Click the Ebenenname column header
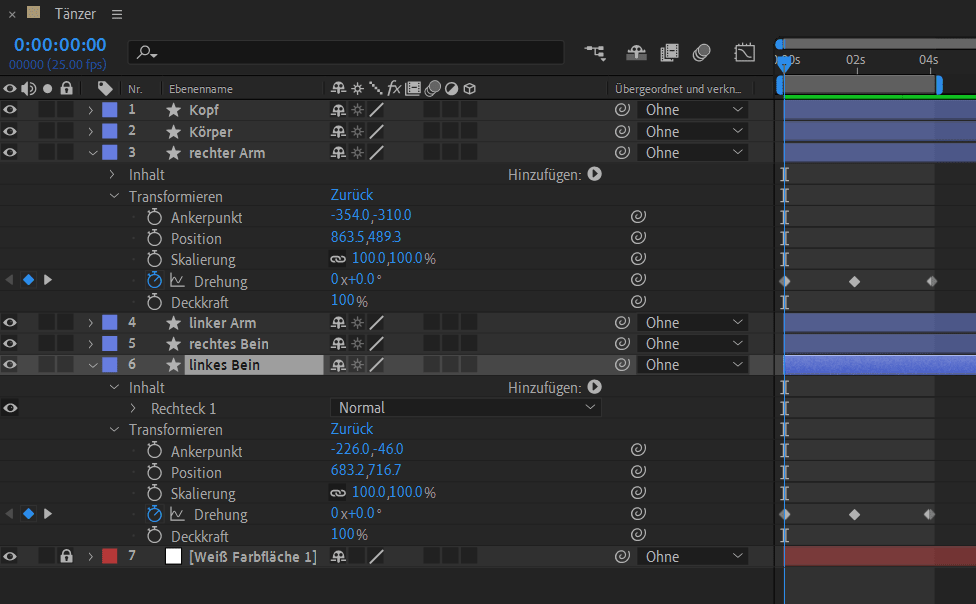The height and width of the screenshot is (604, 976). click(x=201, y=89)
